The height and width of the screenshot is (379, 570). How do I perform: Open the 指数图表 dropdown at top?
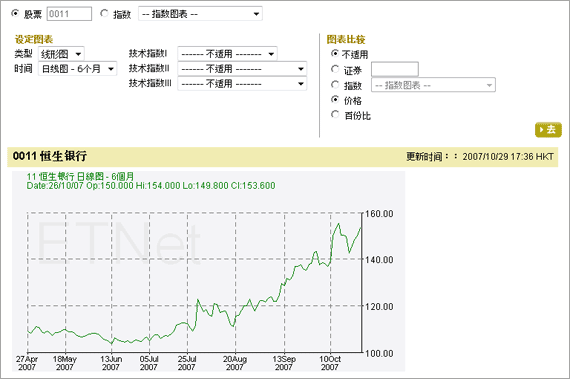pyautogui.click(x=200, y=14)
